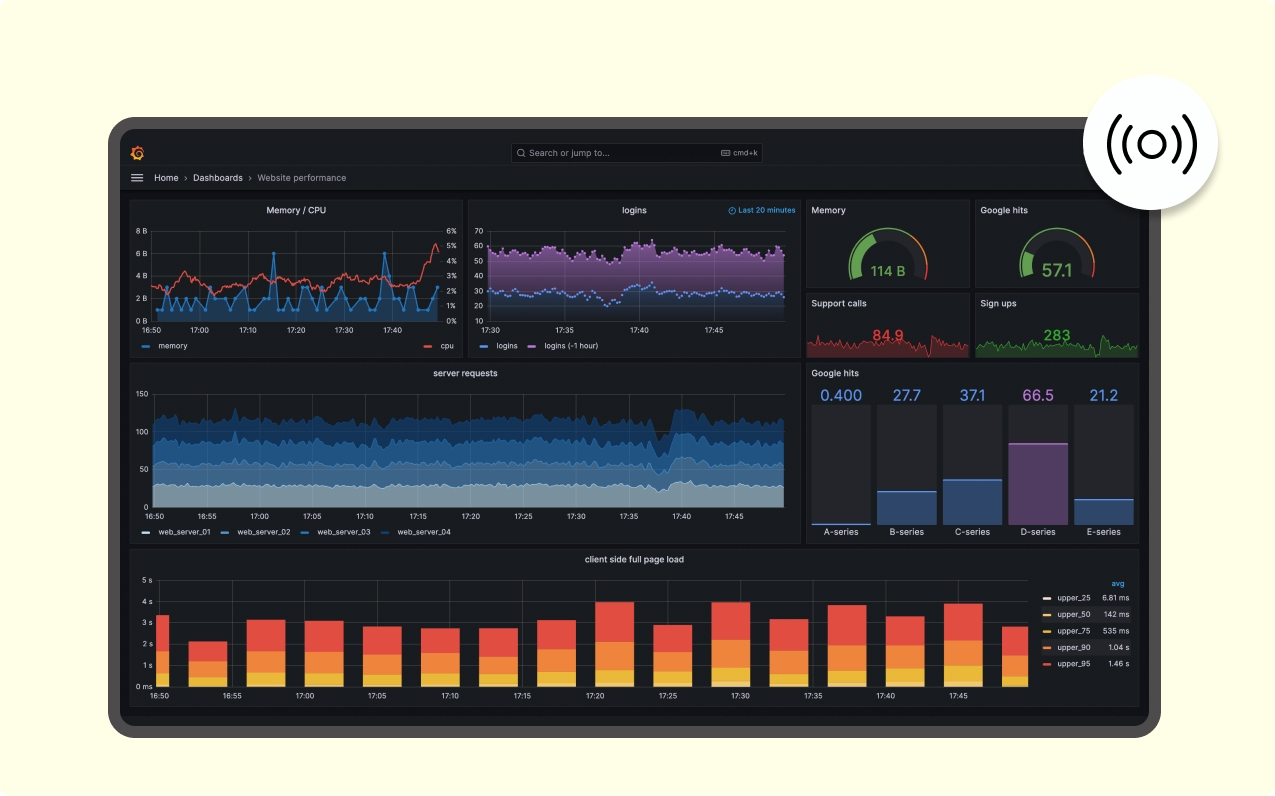Sort the legend by avg column header
Viewport: 1275px width, 796px height.
(x=1118, y=583)
